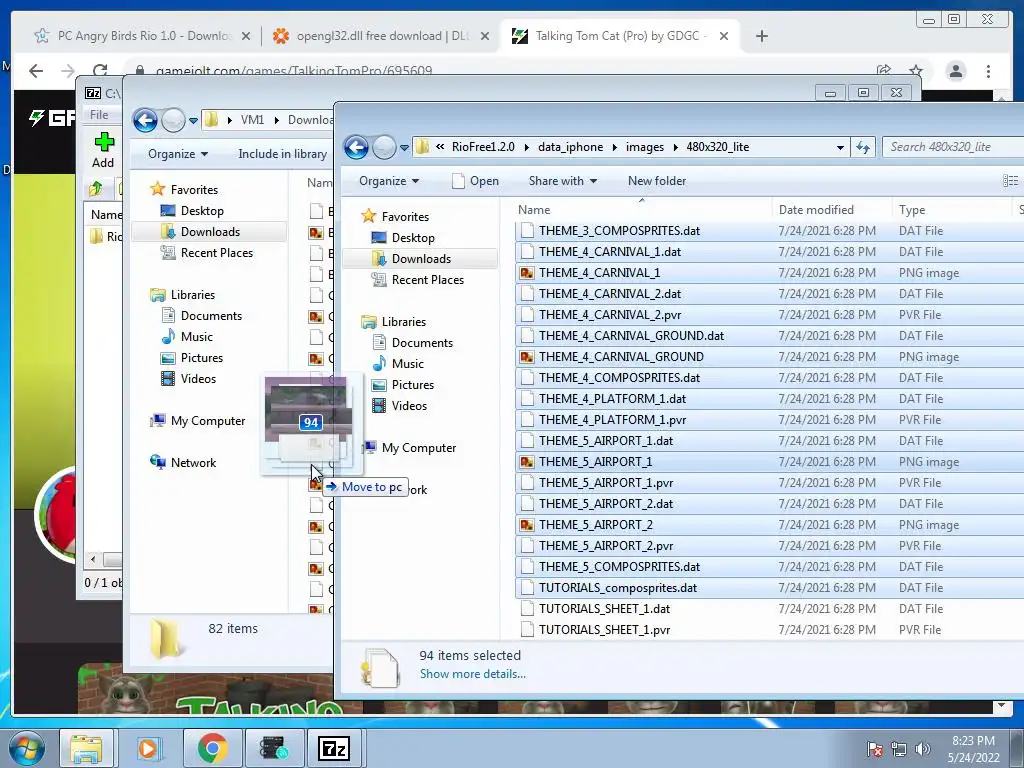This screenshot has width=1024, height=768.
Task: Change view using the view icon on toolbar
Action: pyautogui.click(x=1010, y=181)
